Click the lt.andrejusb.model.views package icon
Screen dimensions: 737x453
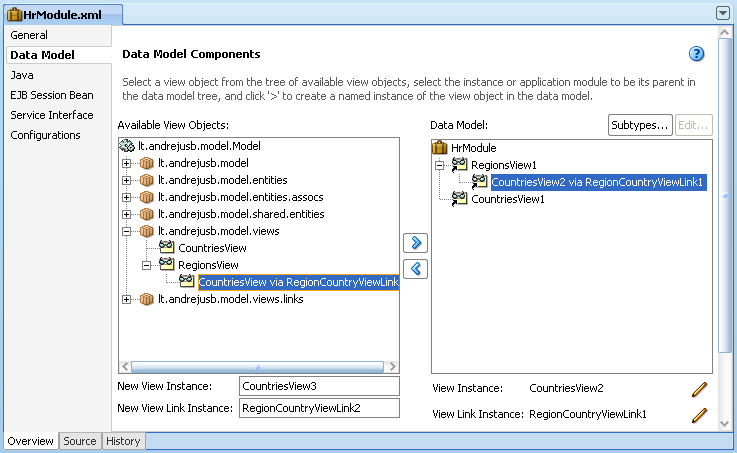click(x=147, y=231)
